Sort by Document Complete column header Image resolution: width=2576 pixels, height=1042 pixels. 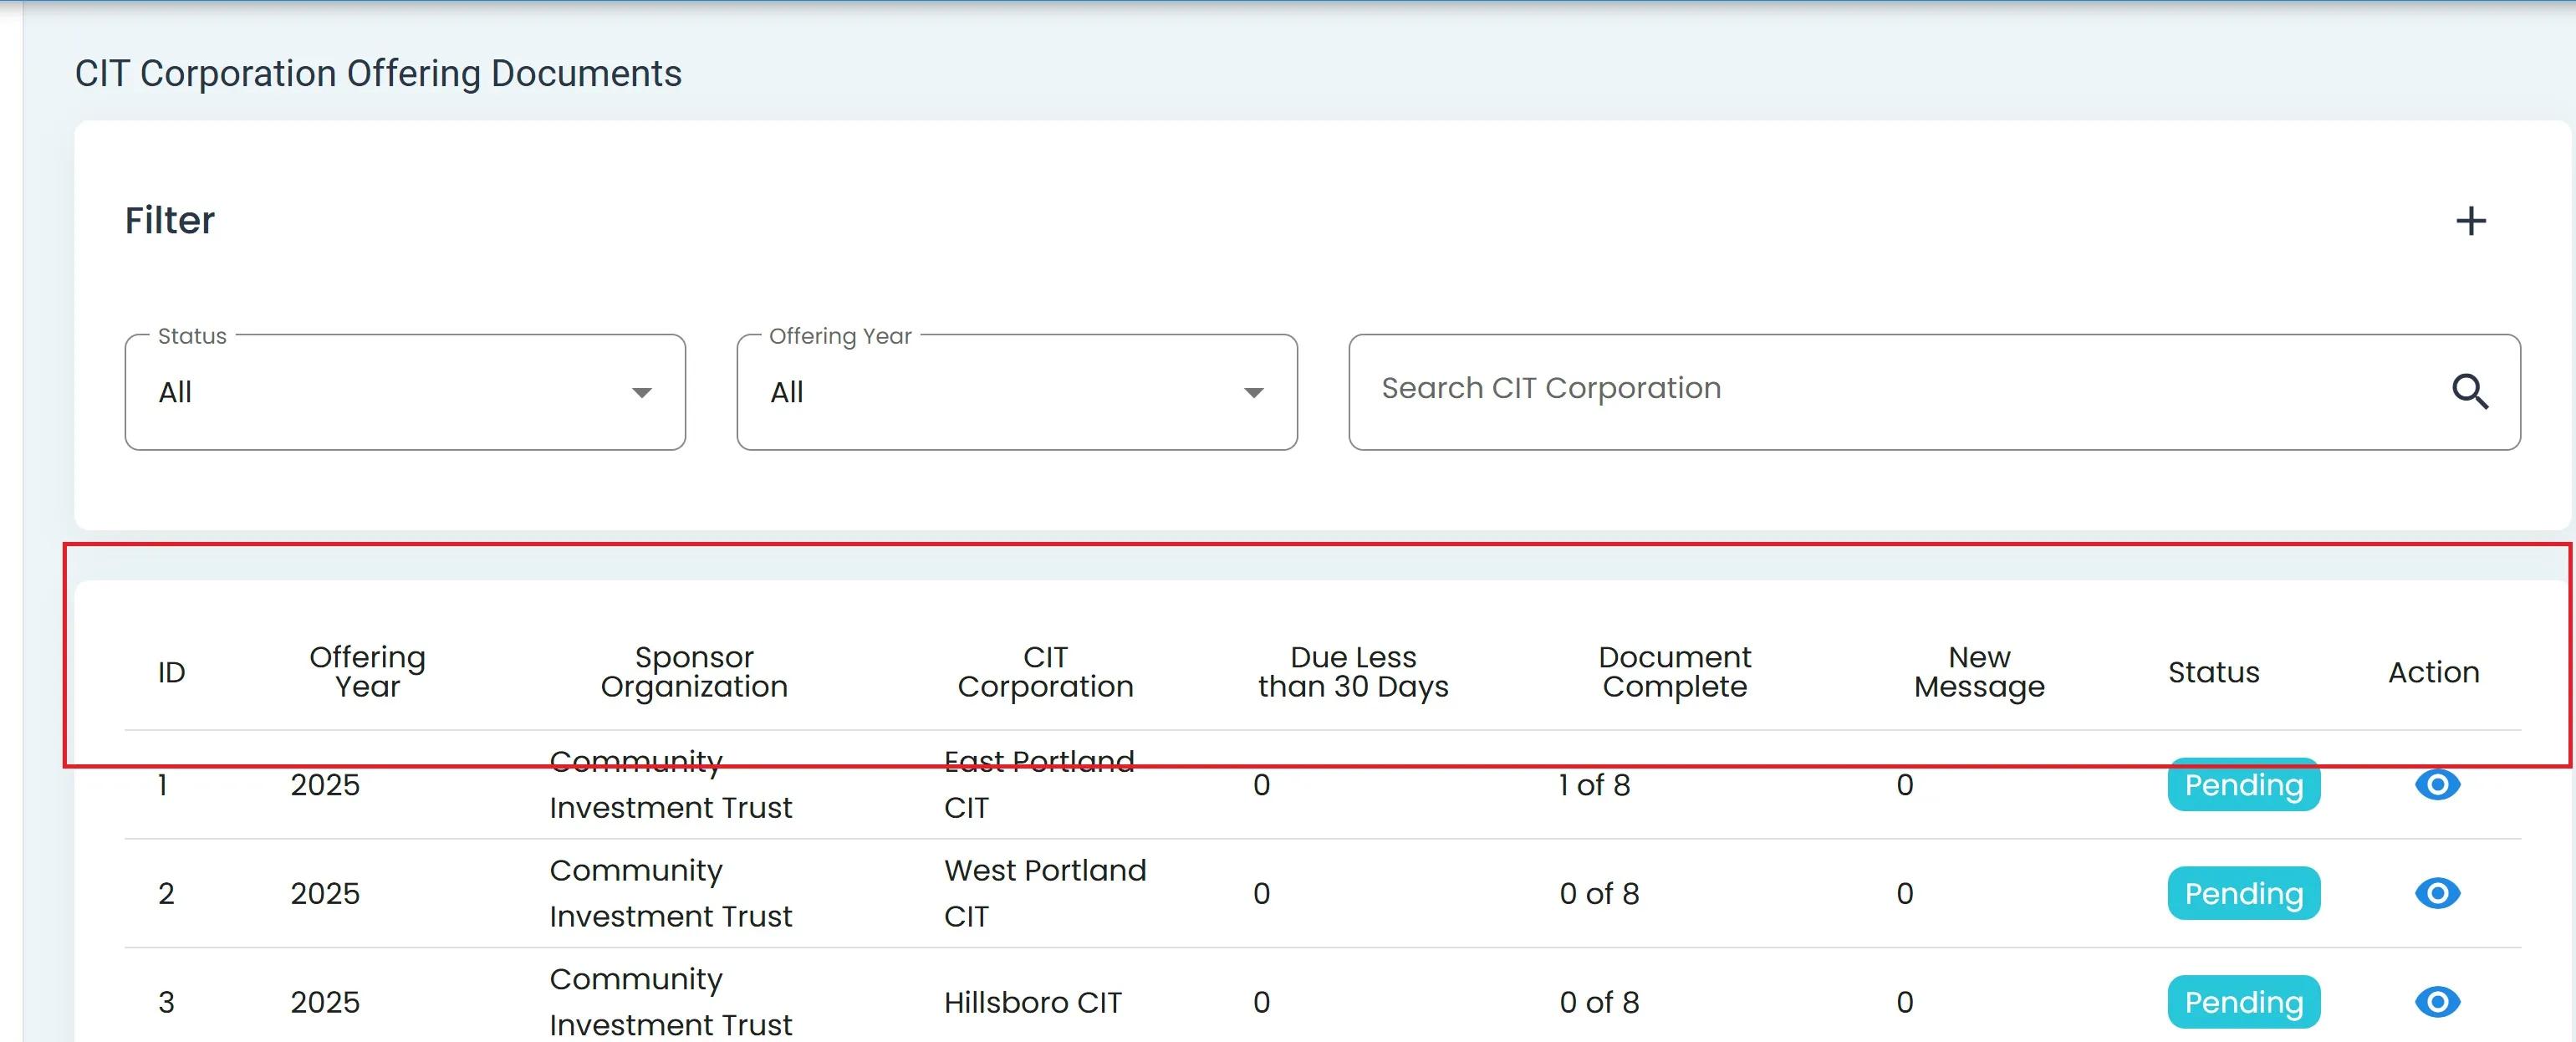click(1674, 672)
